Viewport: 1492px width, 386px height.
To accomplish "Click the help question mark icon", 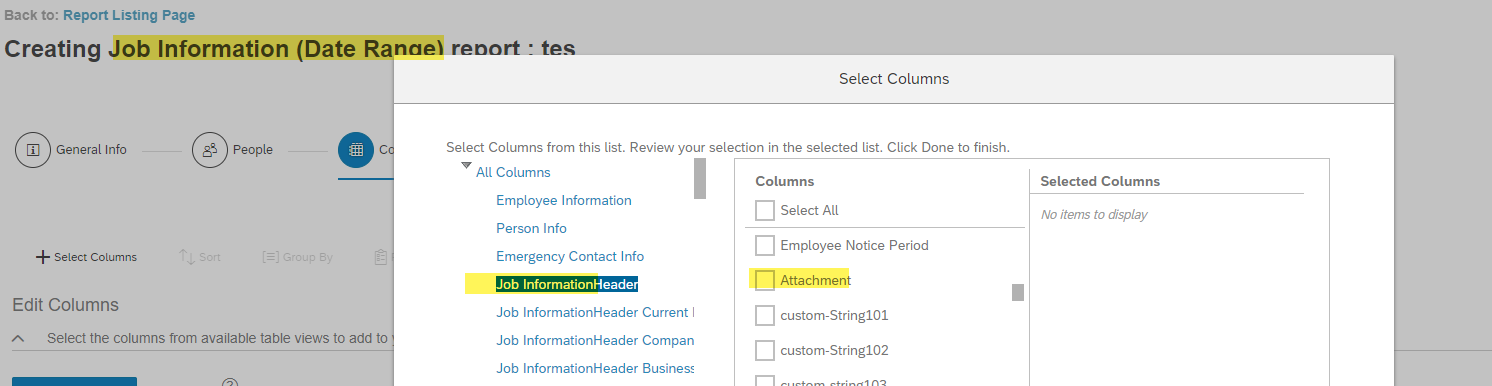I will click(229, 383).
